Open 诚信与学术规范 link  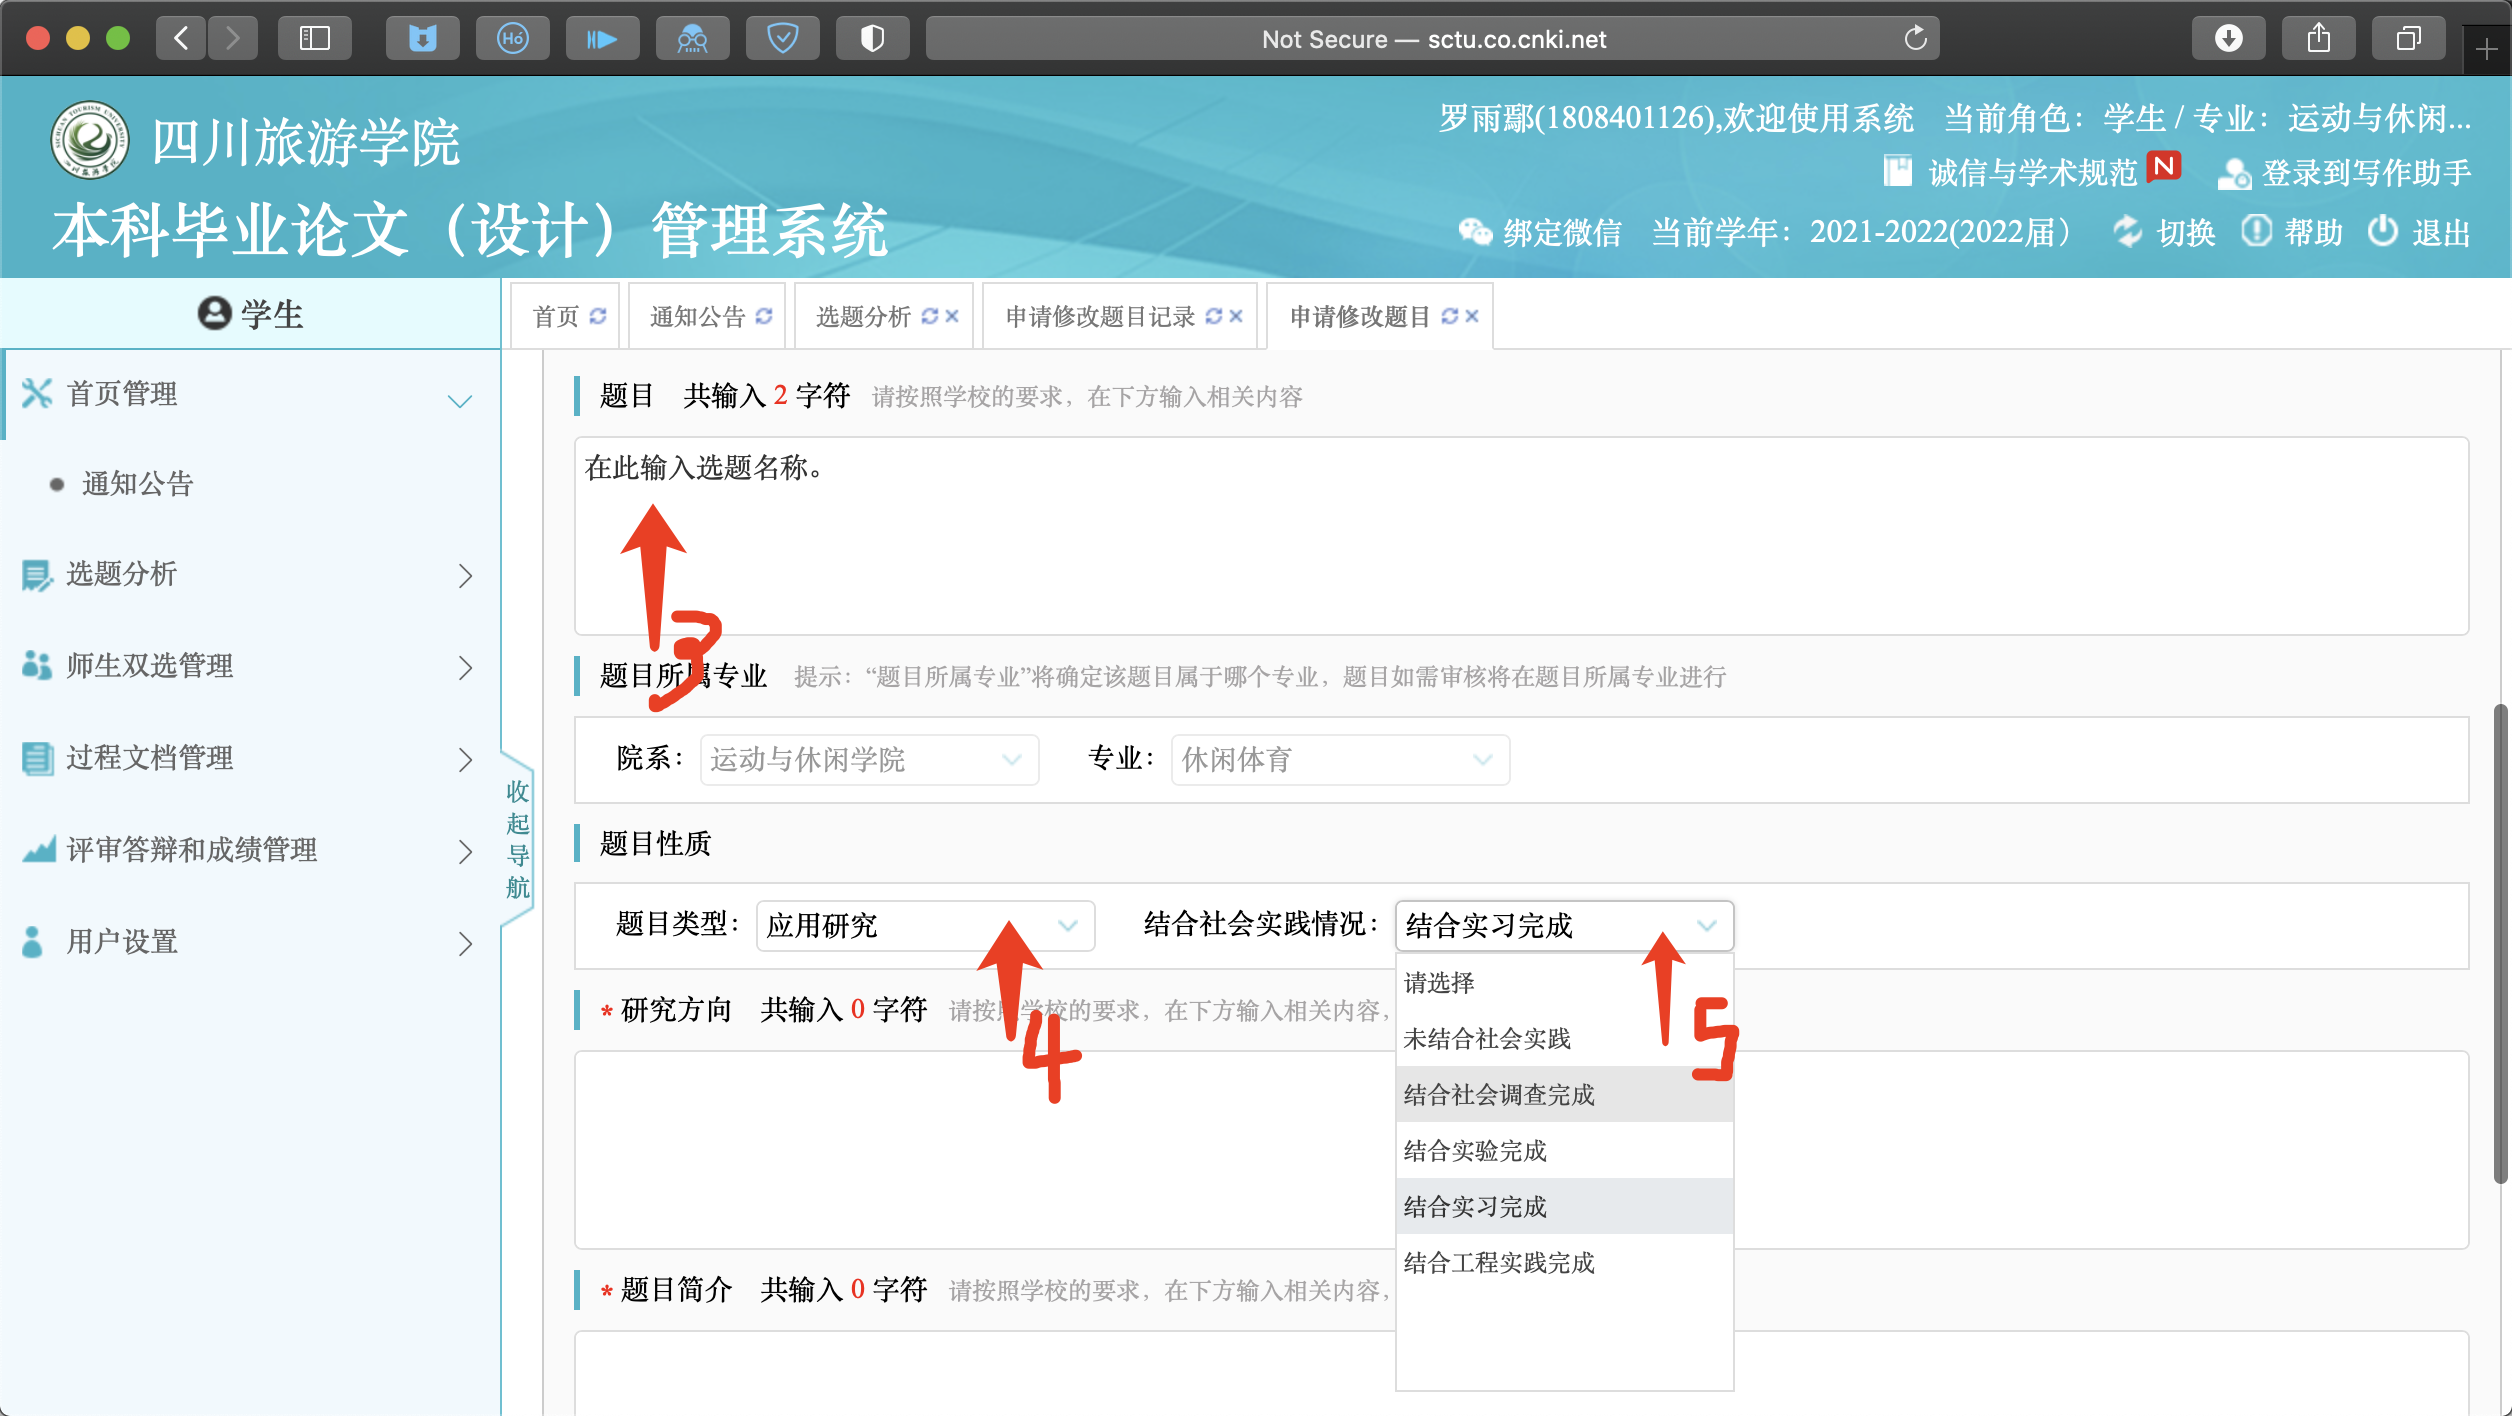(x=2031, y=172)
